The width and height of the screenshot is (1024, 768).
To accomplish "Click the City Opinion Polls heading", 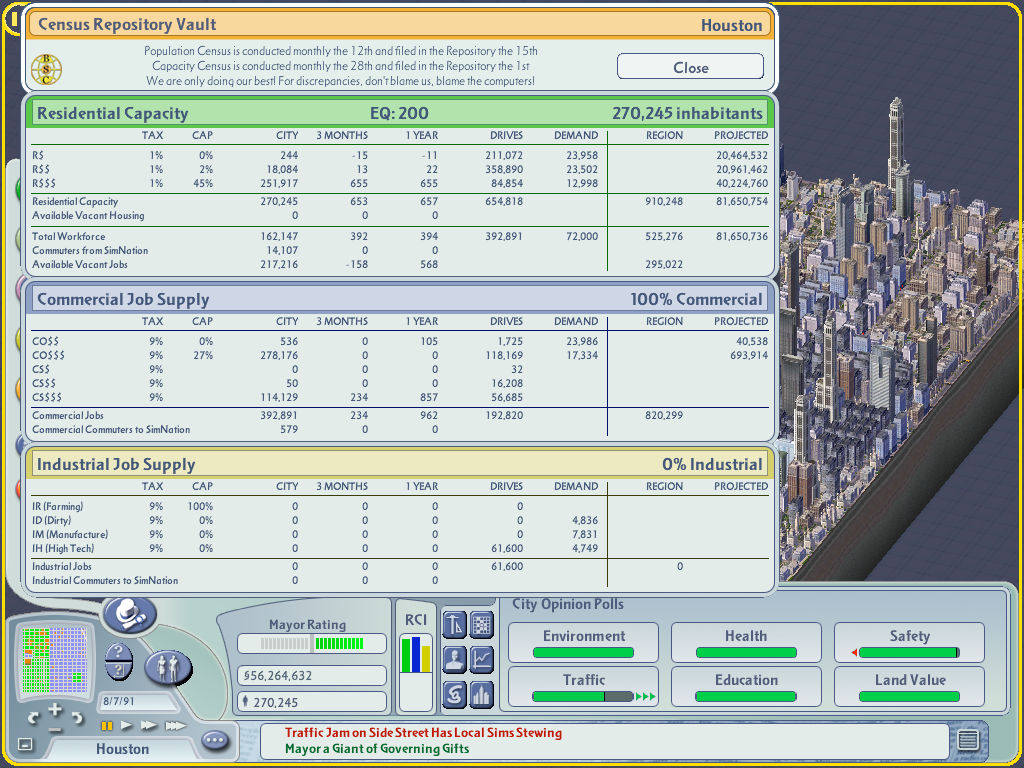I will tap(568, 604).
